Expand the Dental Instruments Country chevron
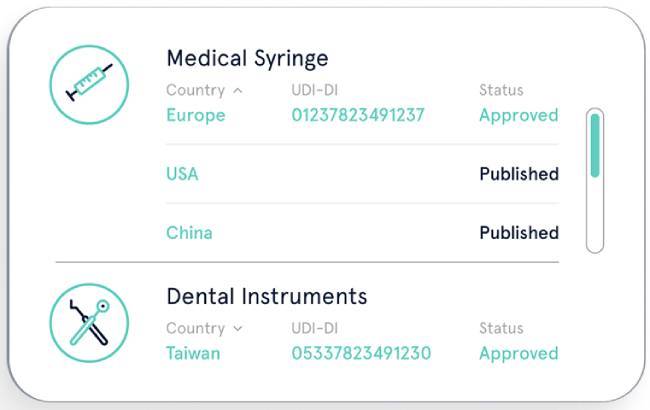The height and width of the screenshot is (410, 650). pos(237,328)
